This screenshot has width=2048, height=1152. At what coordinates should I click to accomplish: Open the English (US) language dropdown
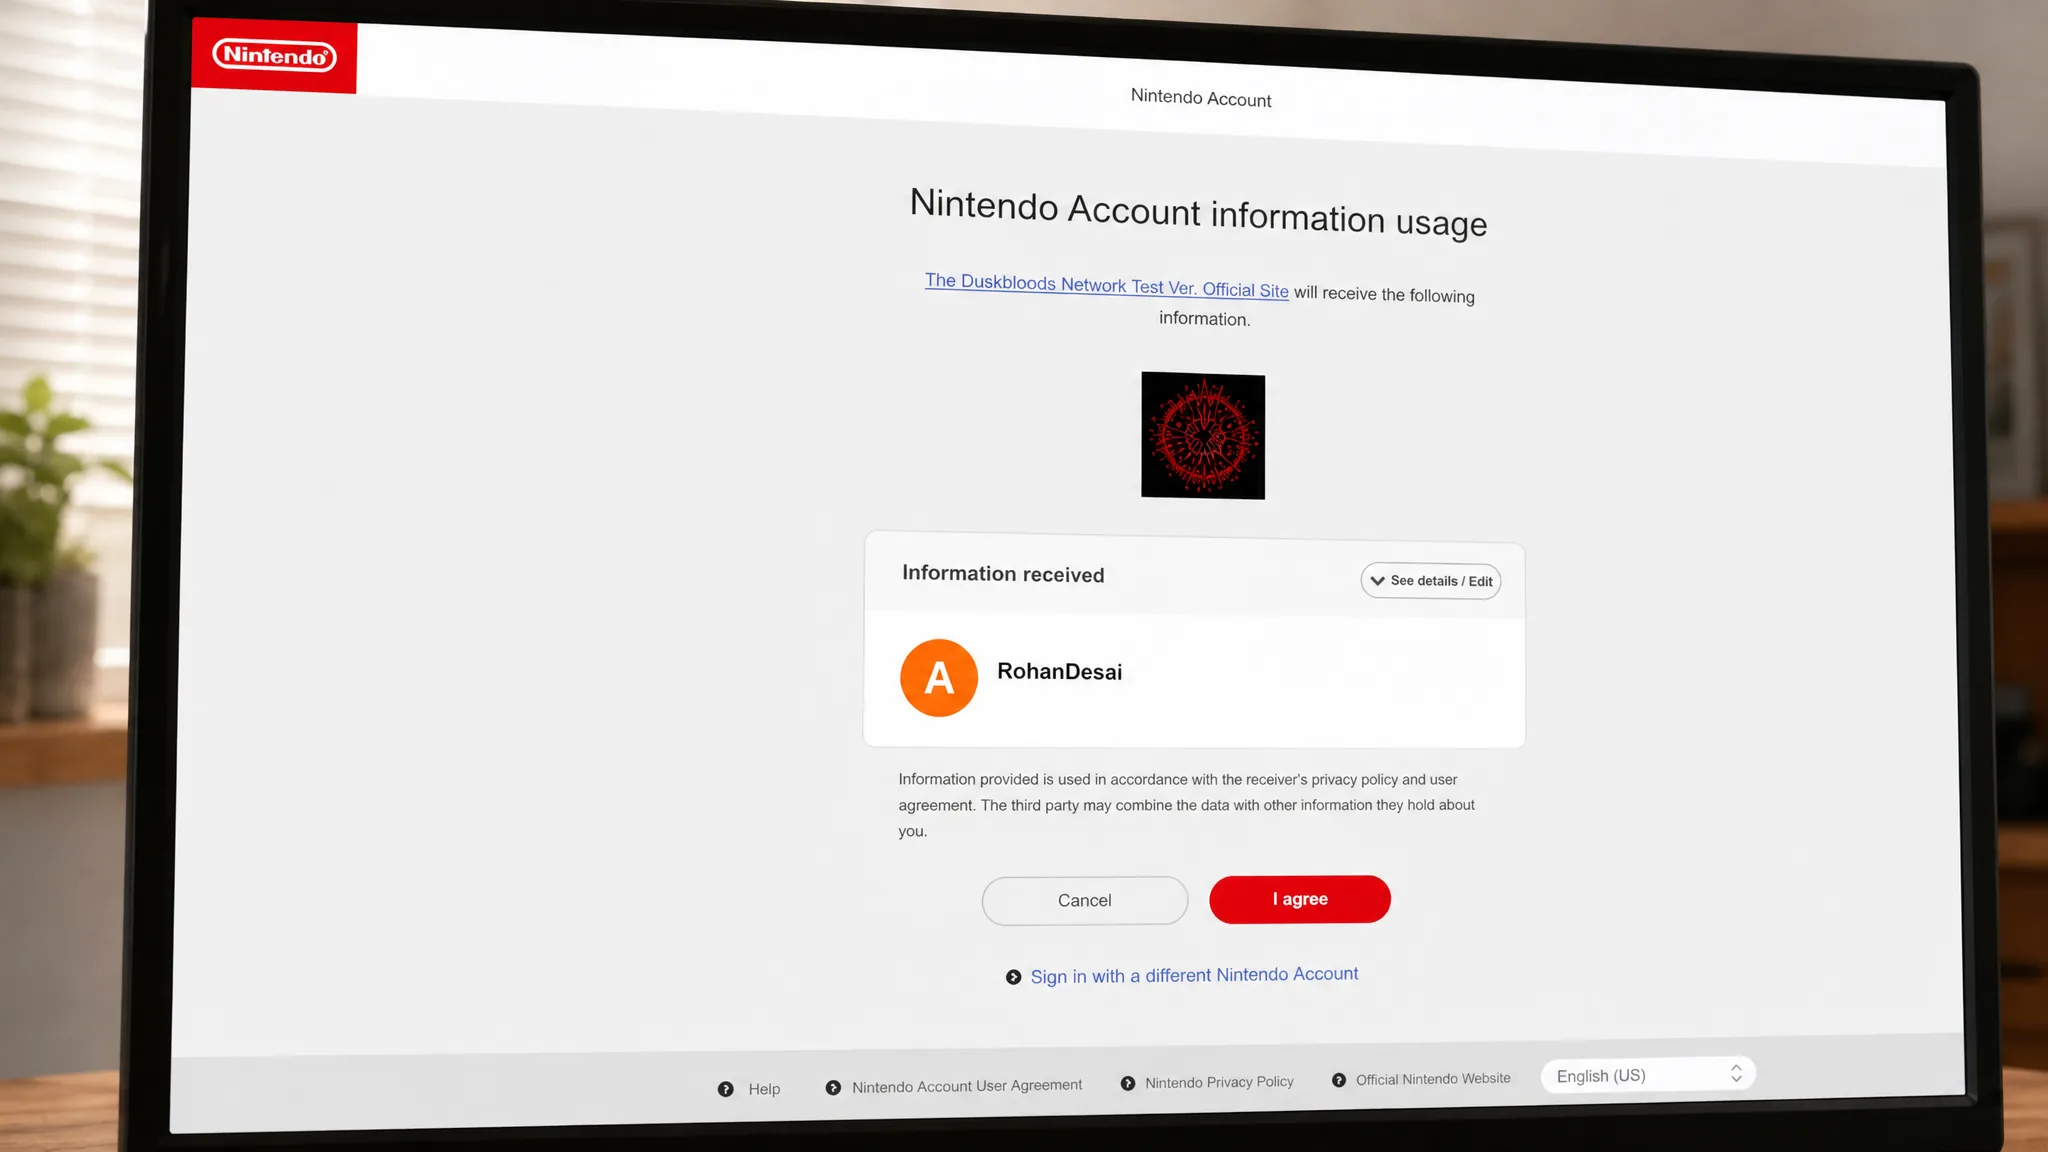tap(1648, 1075)
